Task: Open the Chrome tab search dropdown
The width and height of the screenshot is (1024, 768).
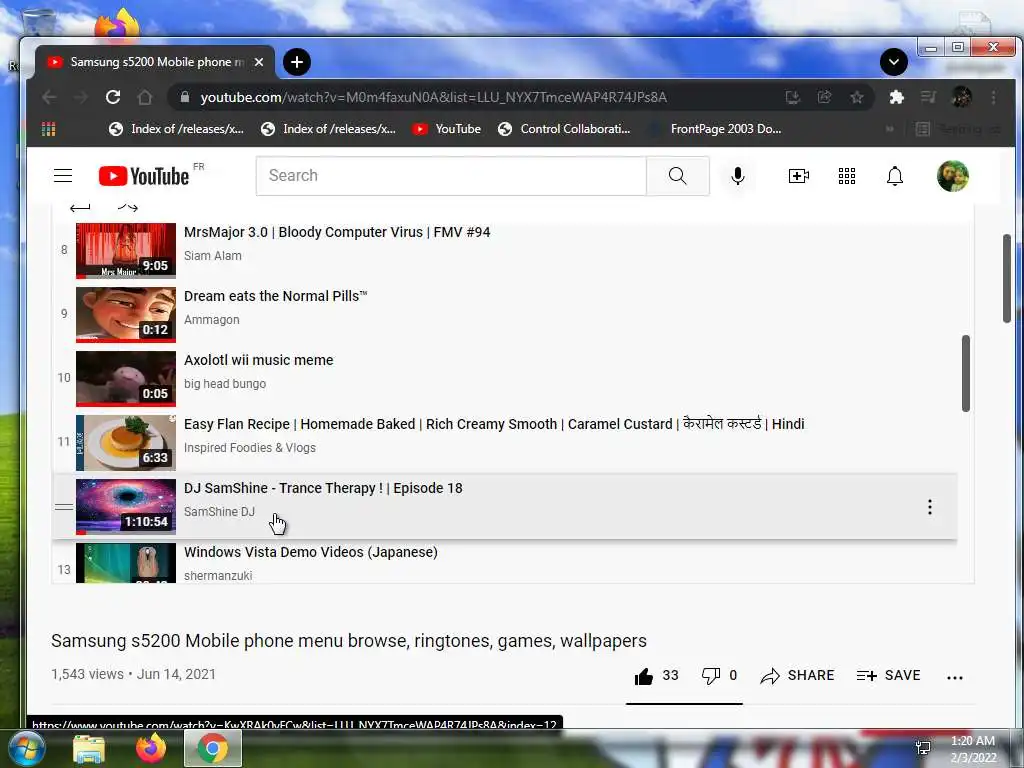Action: tap(893, 62)
